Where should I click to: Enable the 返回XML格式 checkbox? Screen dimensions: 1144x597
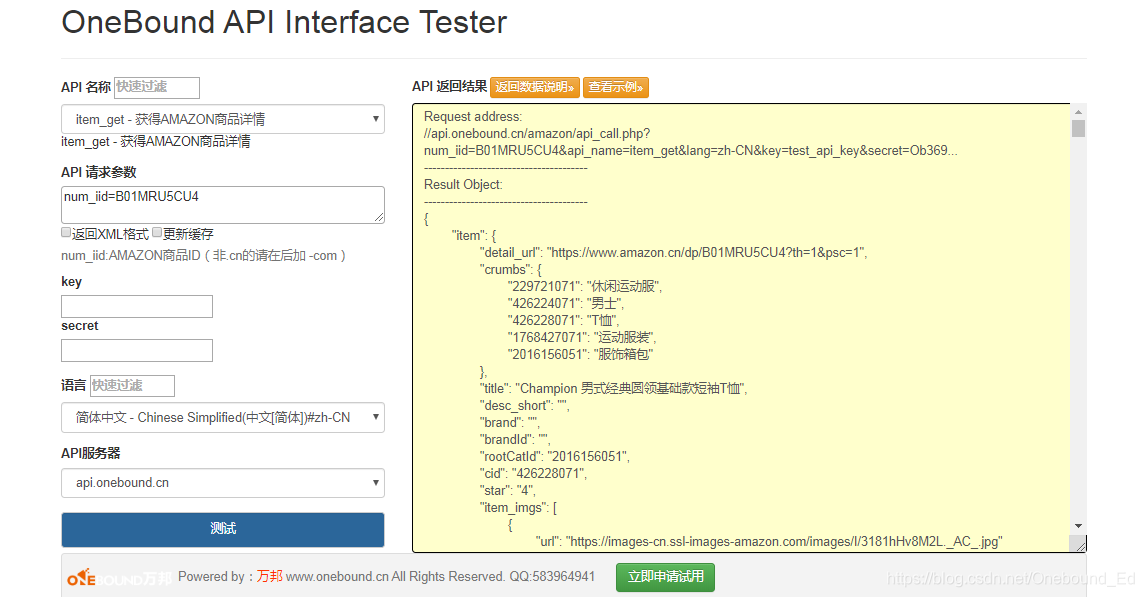(x=66, y=233)
